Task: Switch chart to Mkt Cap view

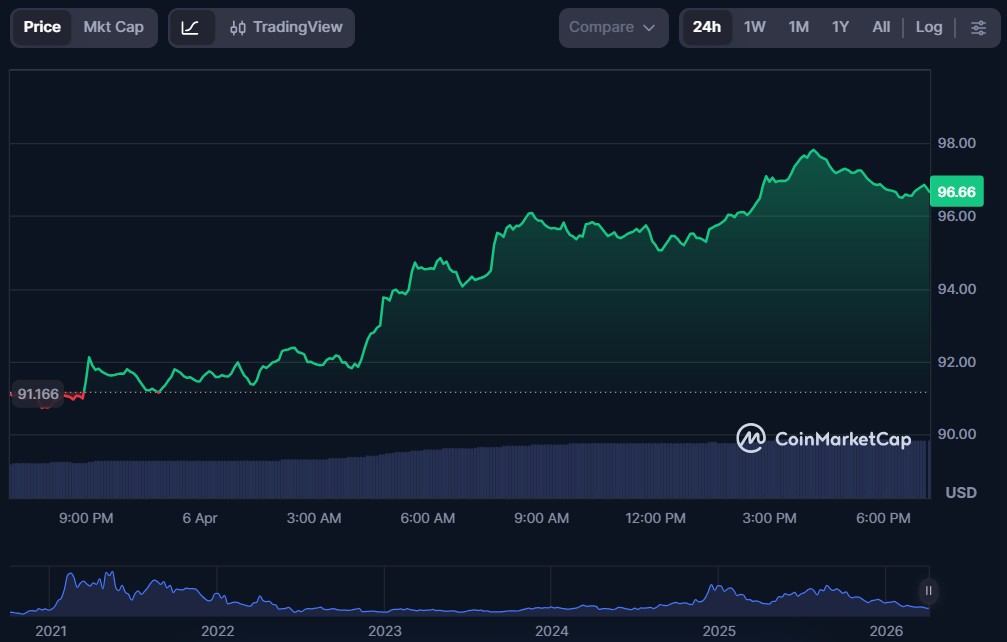Action: pos(113,28)
